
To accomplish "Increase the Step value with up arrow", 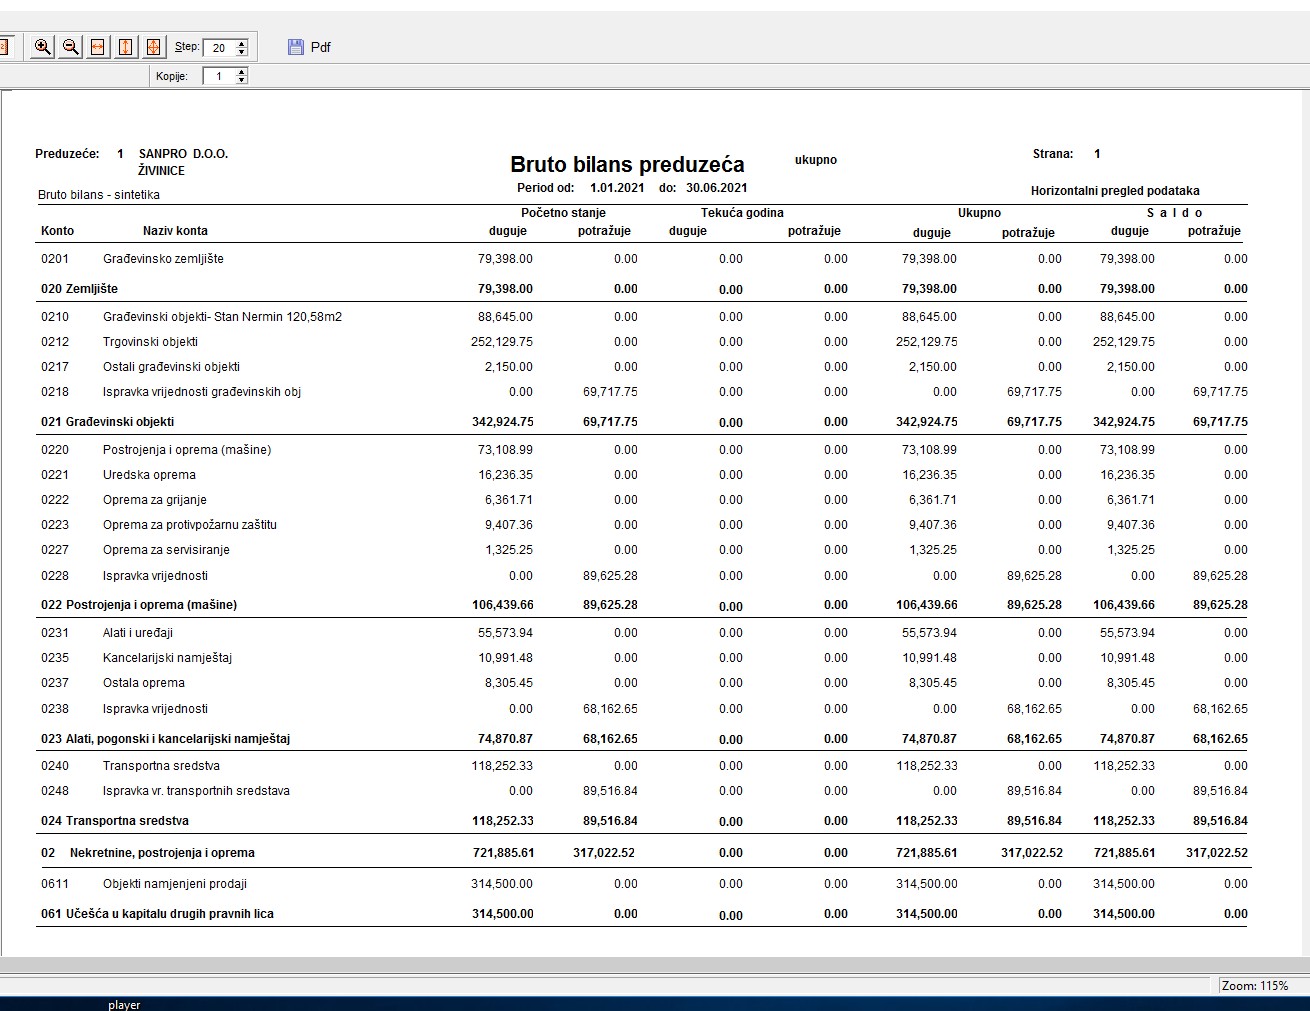I will point(242,43).
